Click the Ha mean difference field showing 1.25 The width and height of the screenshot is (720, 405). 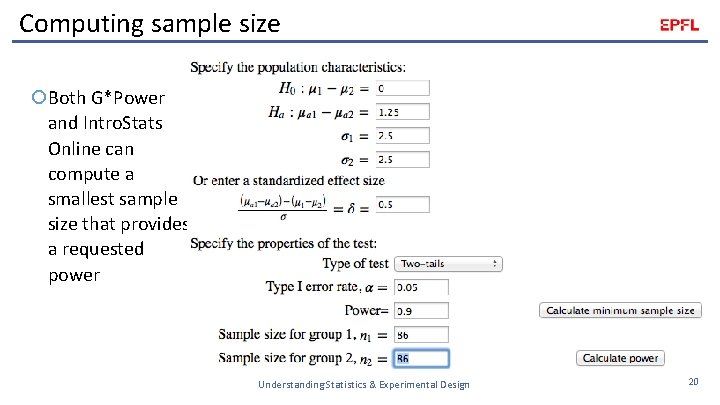tap(402, 112)
